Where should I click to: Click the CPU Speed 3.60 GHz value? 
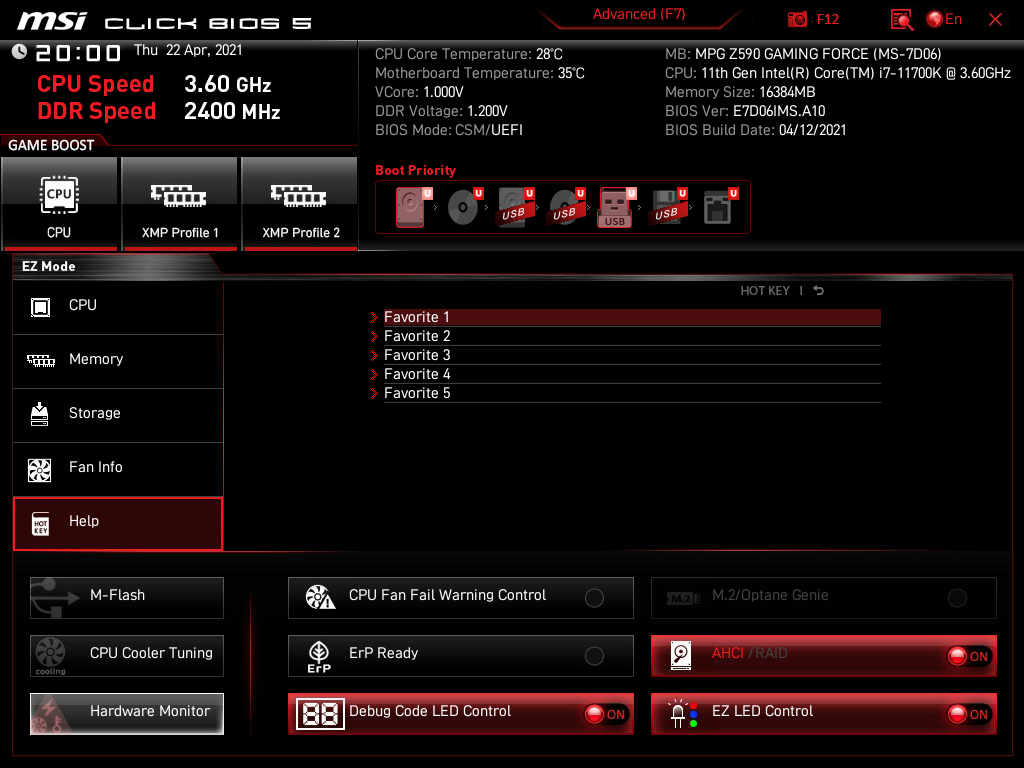[227, 84]
